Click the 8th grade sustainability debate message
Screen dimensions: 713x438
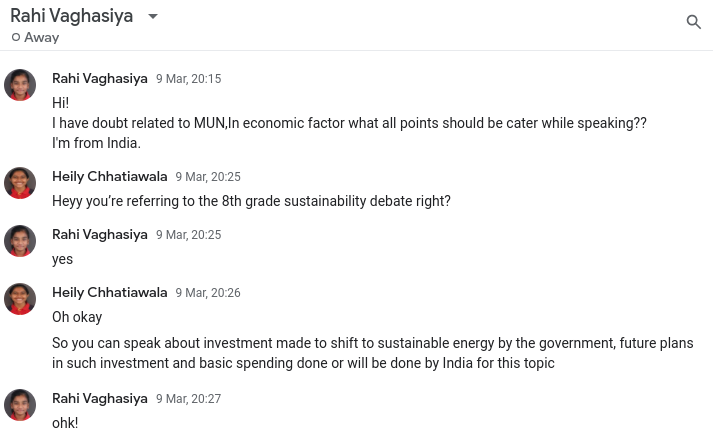point(251,201)
